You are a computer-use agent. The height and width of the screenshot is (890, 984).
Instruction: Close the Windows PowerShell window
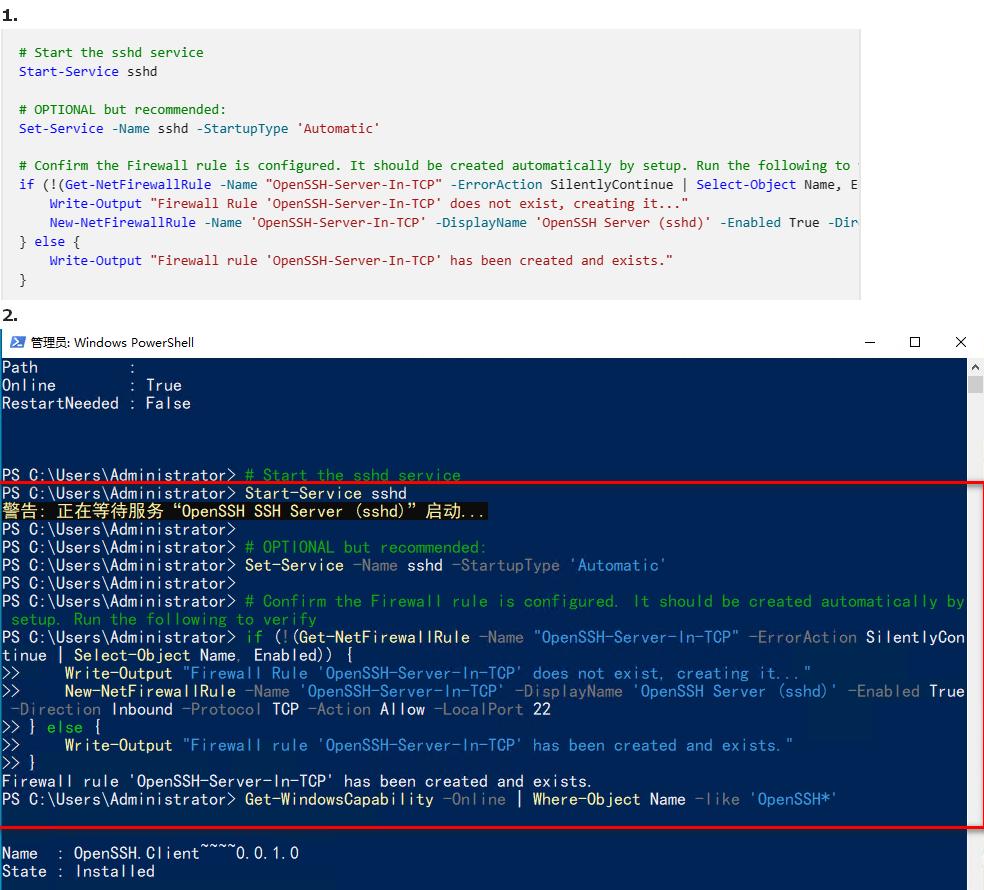tap(960, 342)
